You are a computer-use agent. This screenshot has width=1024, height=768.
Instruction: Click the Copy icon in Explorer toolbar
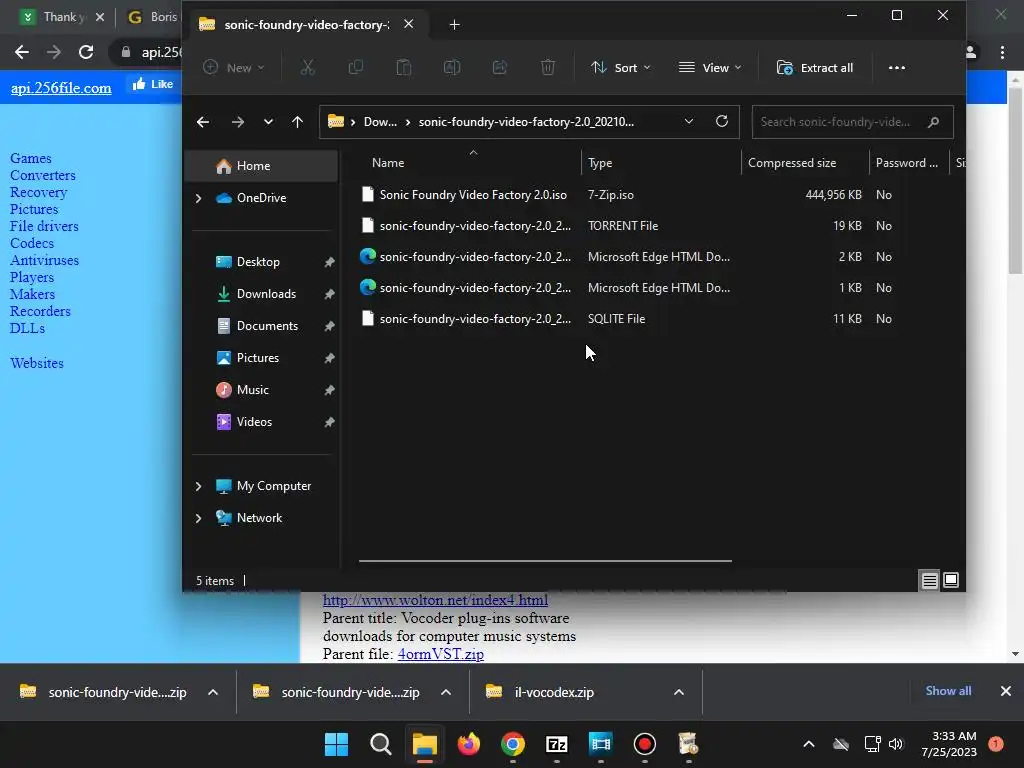[x=356, y=67]
